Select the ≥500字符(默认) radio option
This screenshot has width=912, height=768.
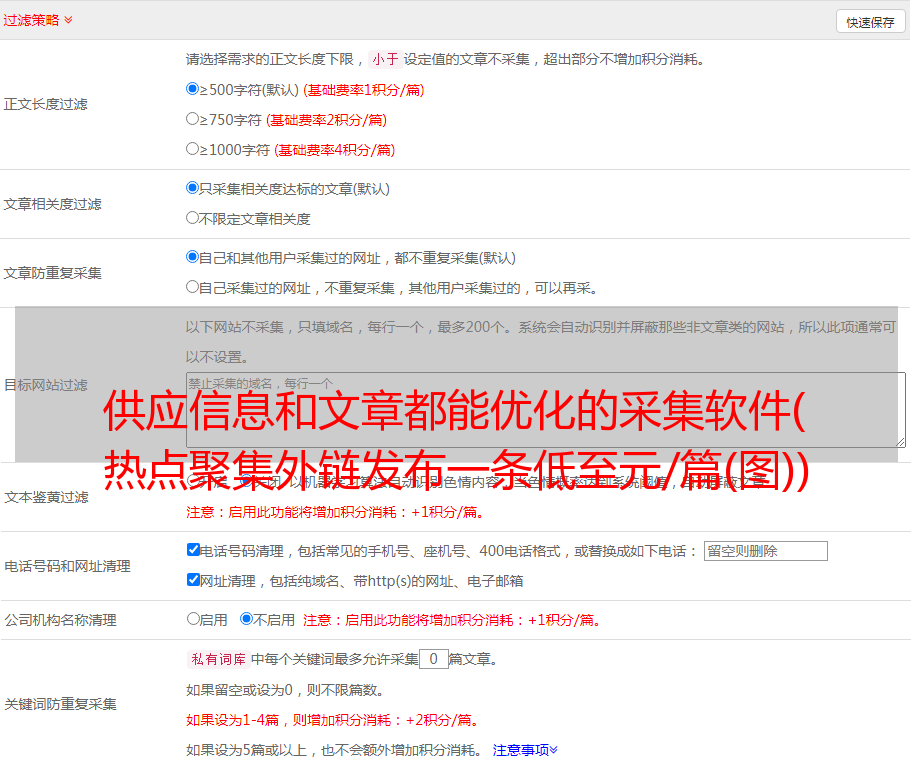[x=192, y=89]
